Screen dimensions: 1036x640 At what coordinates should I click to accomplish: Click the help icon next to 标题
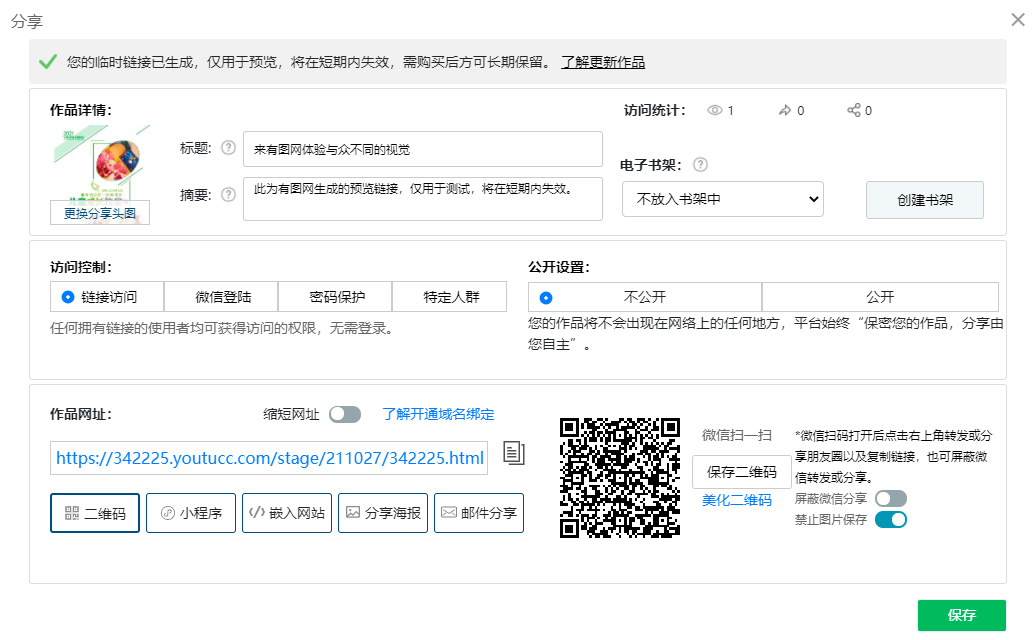pyautogui.click(x=228, y=148)
